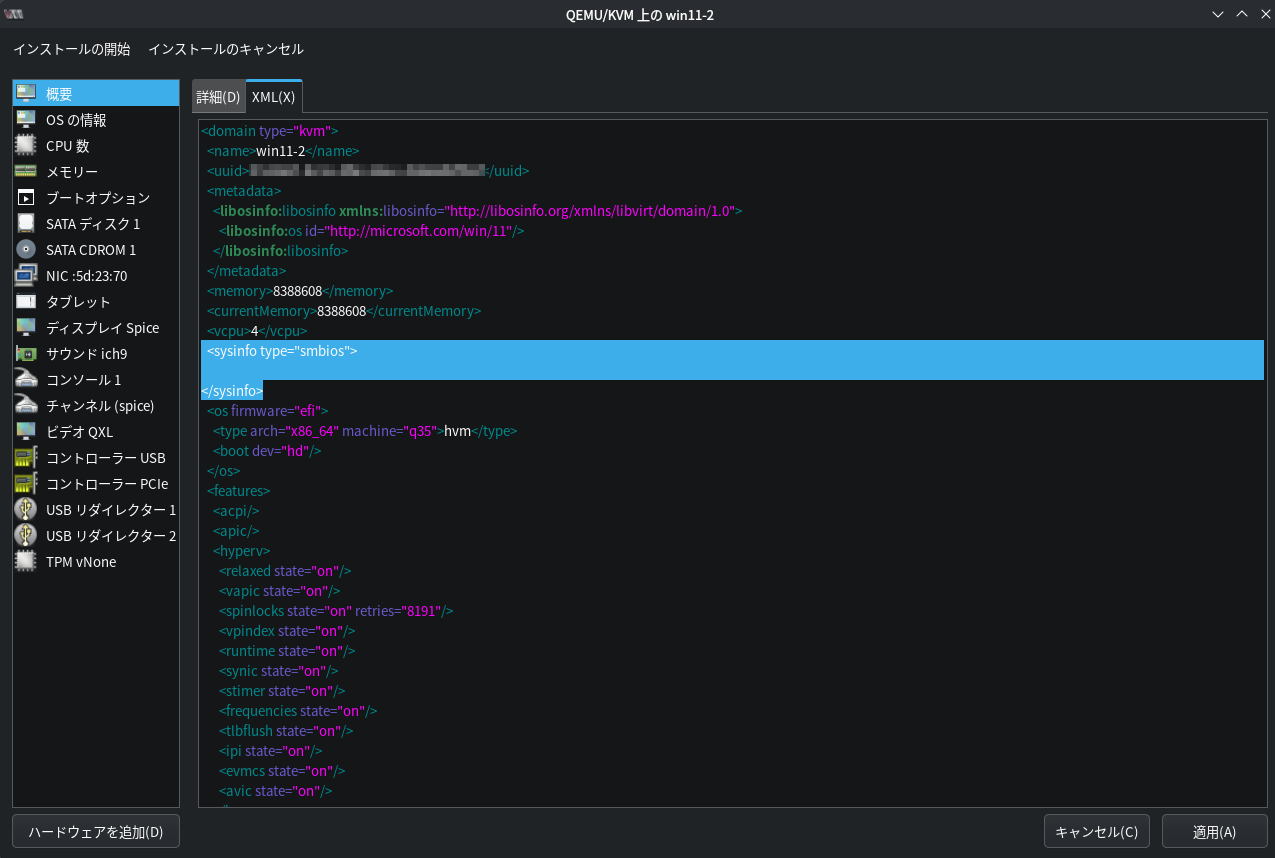1275x858 pixels.
Task: Click the USB リダイレクター 1 icon
Action: pos(26,510)
